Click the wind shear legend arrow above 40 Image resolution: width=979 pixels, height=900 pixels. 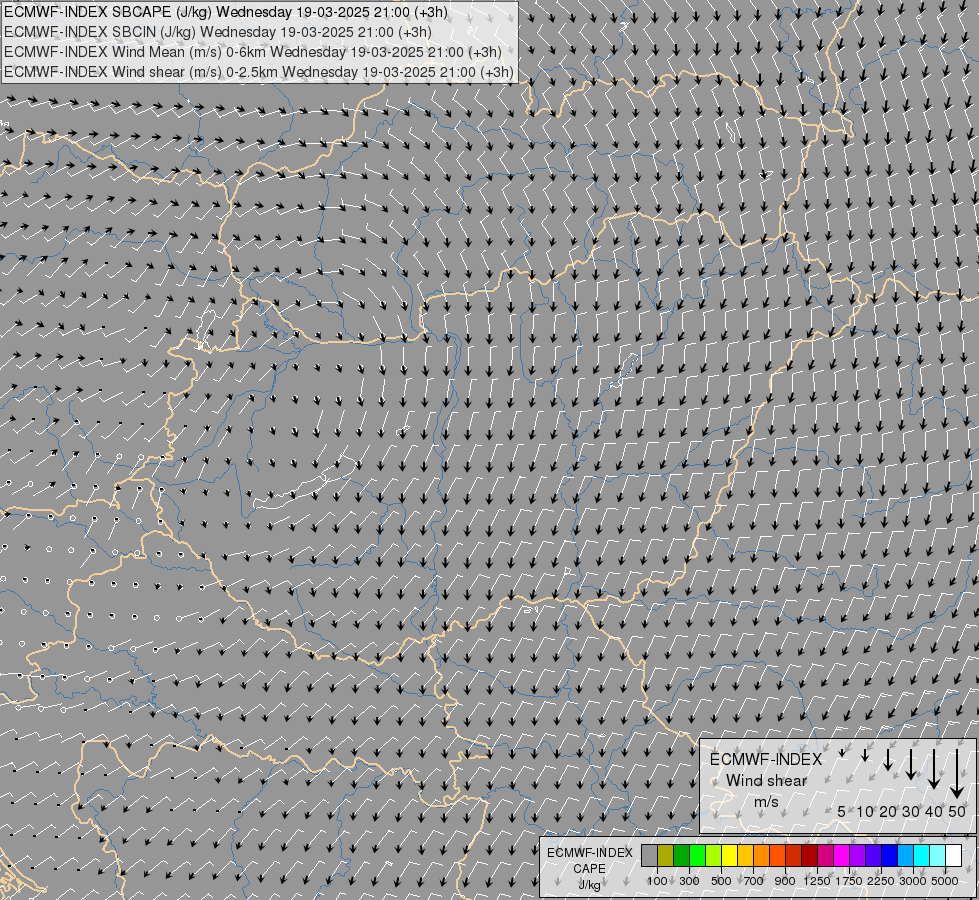[934, 769]
